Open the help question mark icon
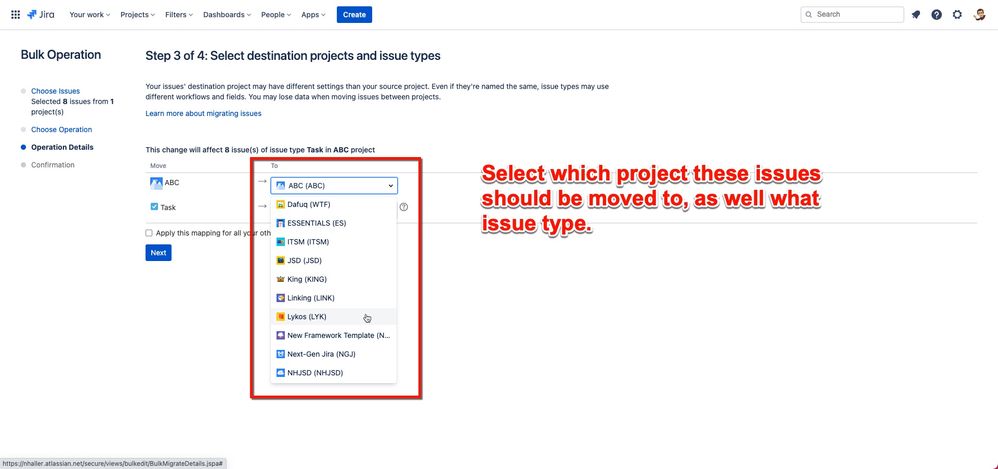The width and height of the screenshot is (998, 469). tap(936, 15)
